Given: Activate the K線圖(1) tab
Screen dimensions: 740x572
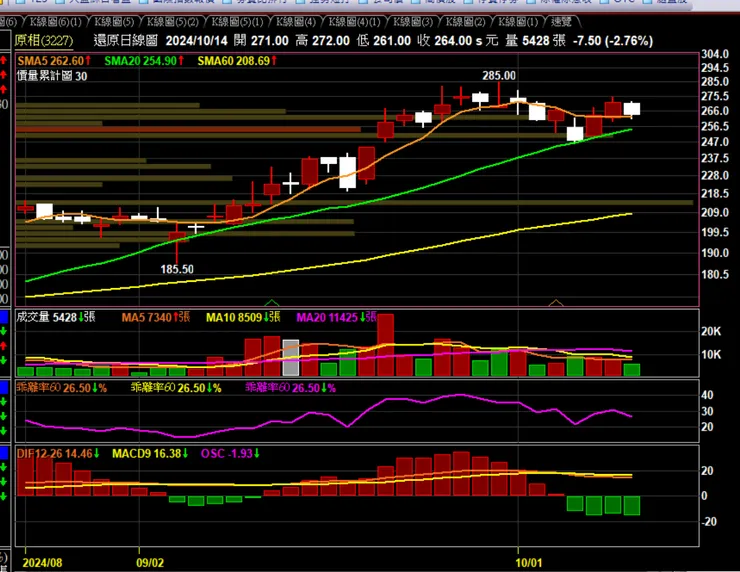Looking at the screenshot, I should click(x=518, y=22).
